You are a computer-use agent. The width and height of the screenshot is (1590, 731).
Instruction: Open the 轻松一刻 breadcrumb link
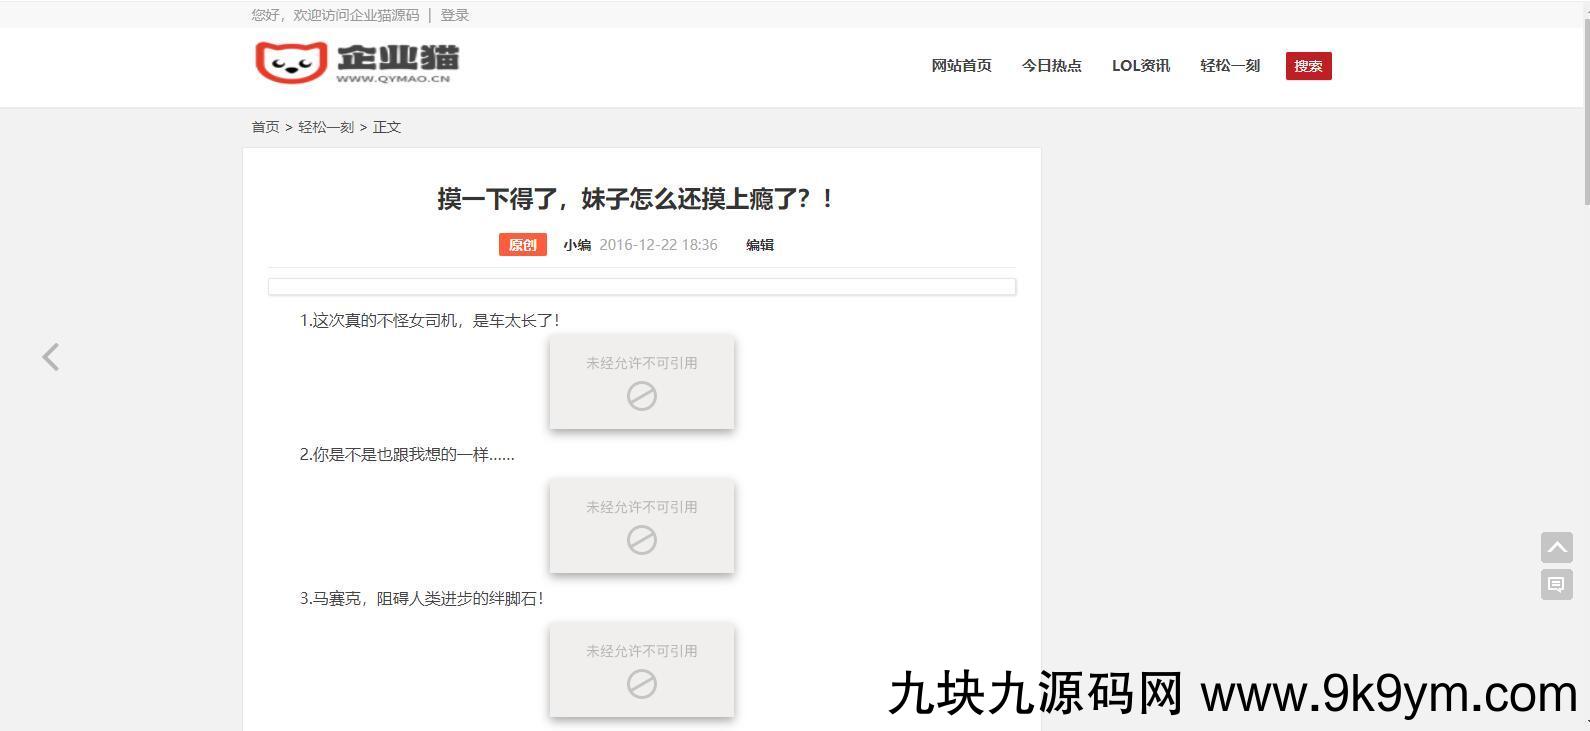click(326, 127)
